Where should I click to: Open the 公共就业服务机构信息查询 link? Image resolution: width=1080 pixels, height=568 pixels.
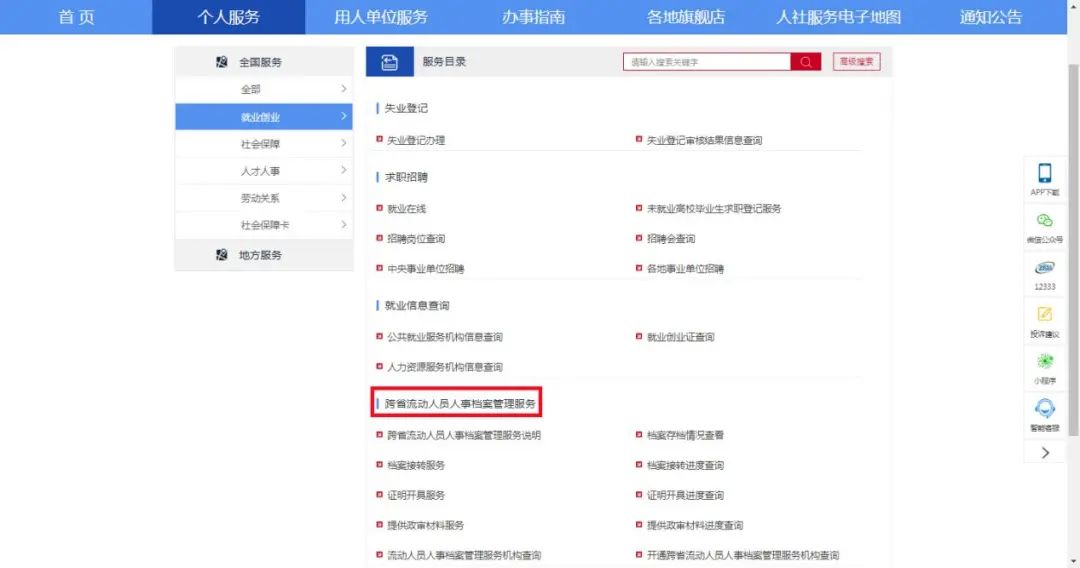(445, 337)
